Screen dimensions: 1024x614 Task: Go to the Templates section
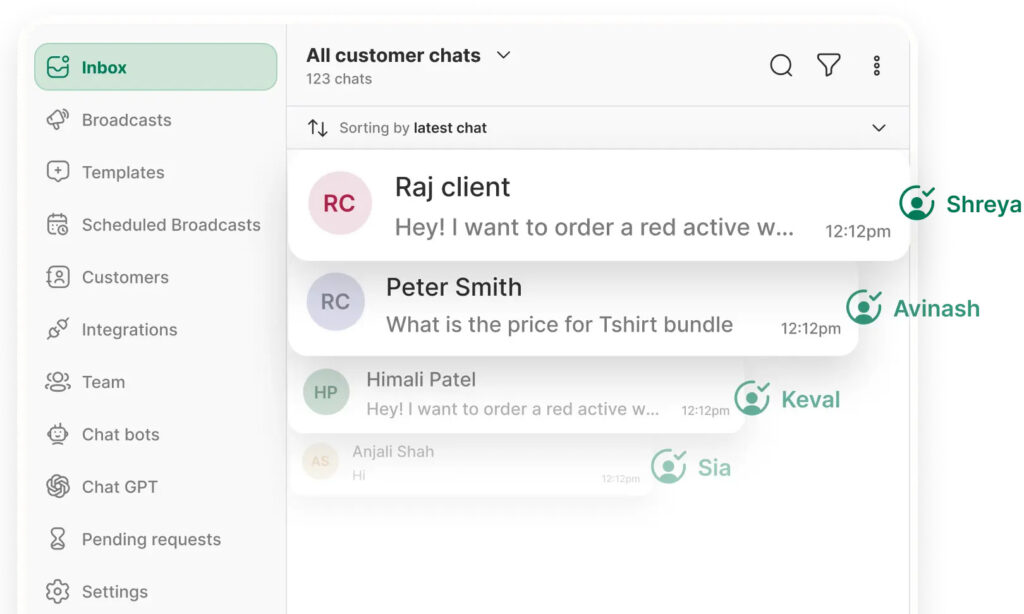click(122, 172)
